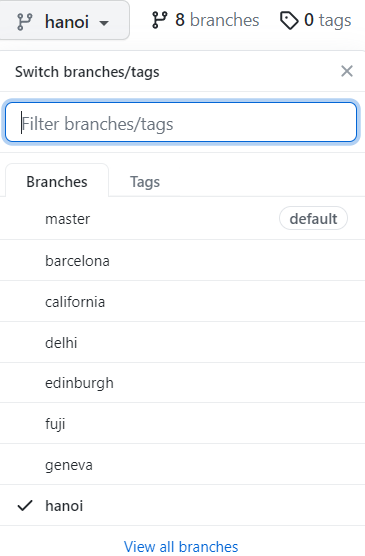Select the master branch
The height and width of the screenshot is (556, 365).
point(182,218)
